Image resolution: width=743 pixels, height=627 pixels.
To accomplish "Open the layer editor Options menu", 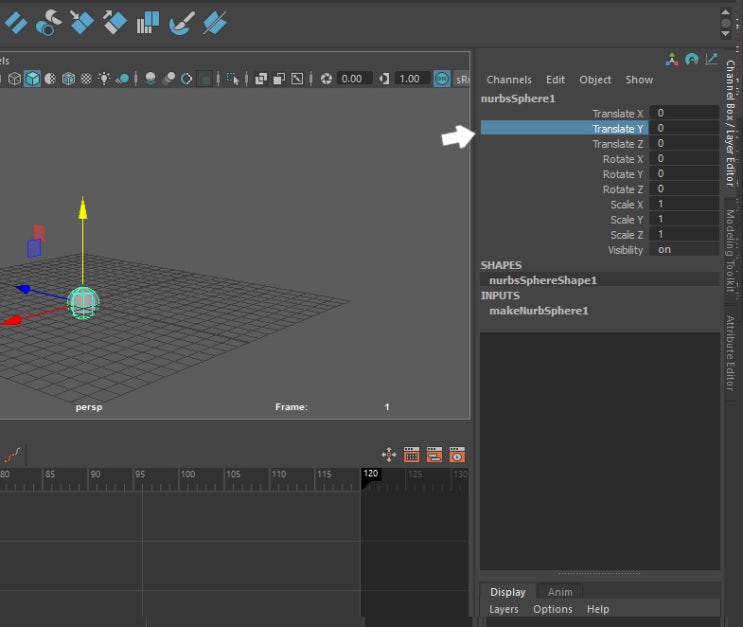I will click(553, 609).
